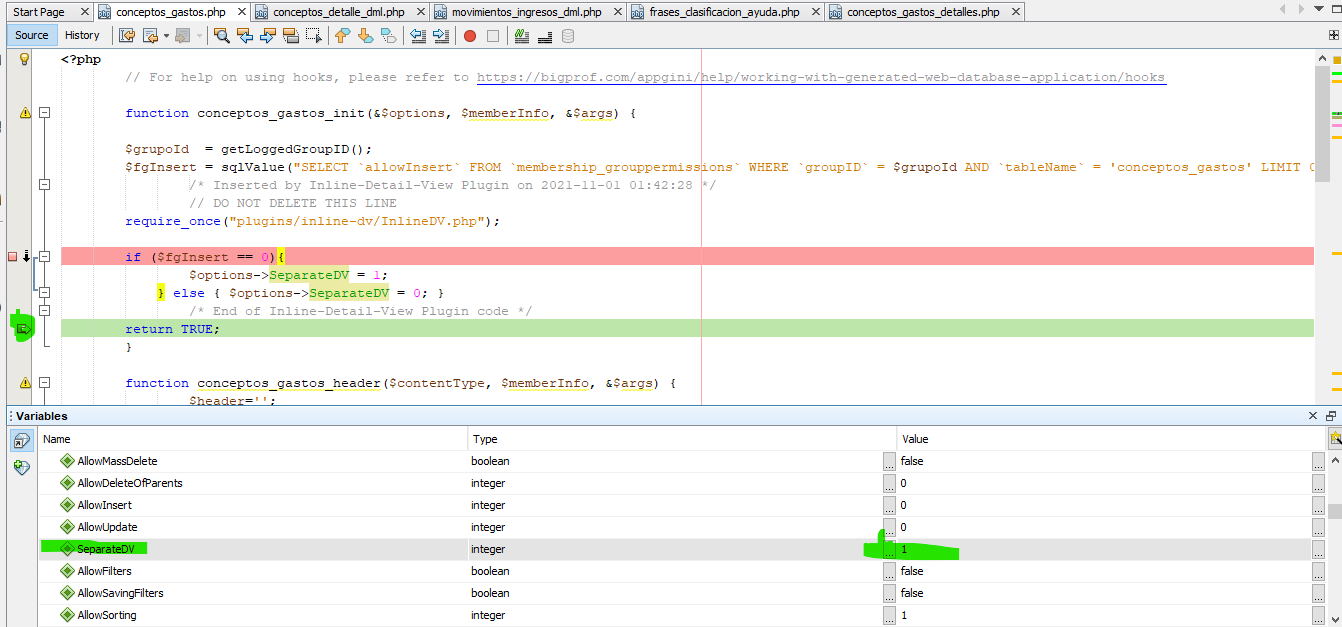Switch to History view button
Screen dimensions: 1342x627
click(x=82, y=35)
